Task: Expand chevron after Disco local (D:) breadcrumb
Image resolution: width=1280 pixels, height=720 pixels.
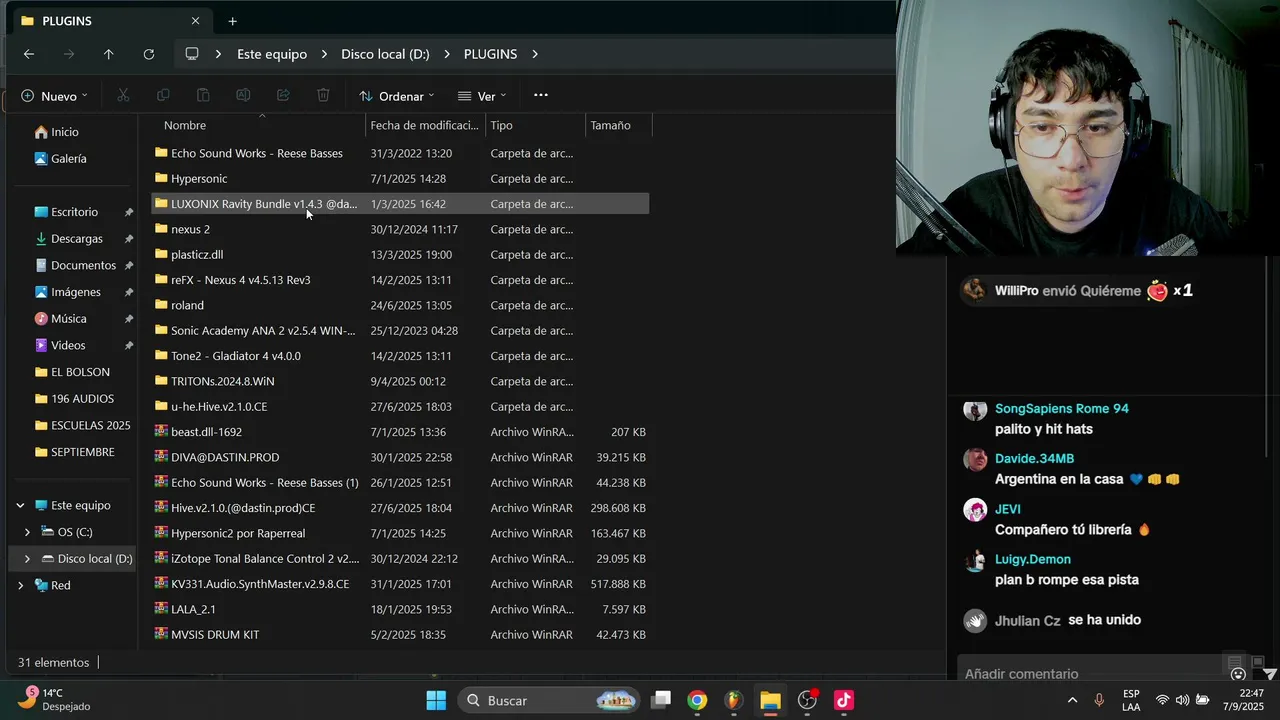Action: click(x=447, y=54)
